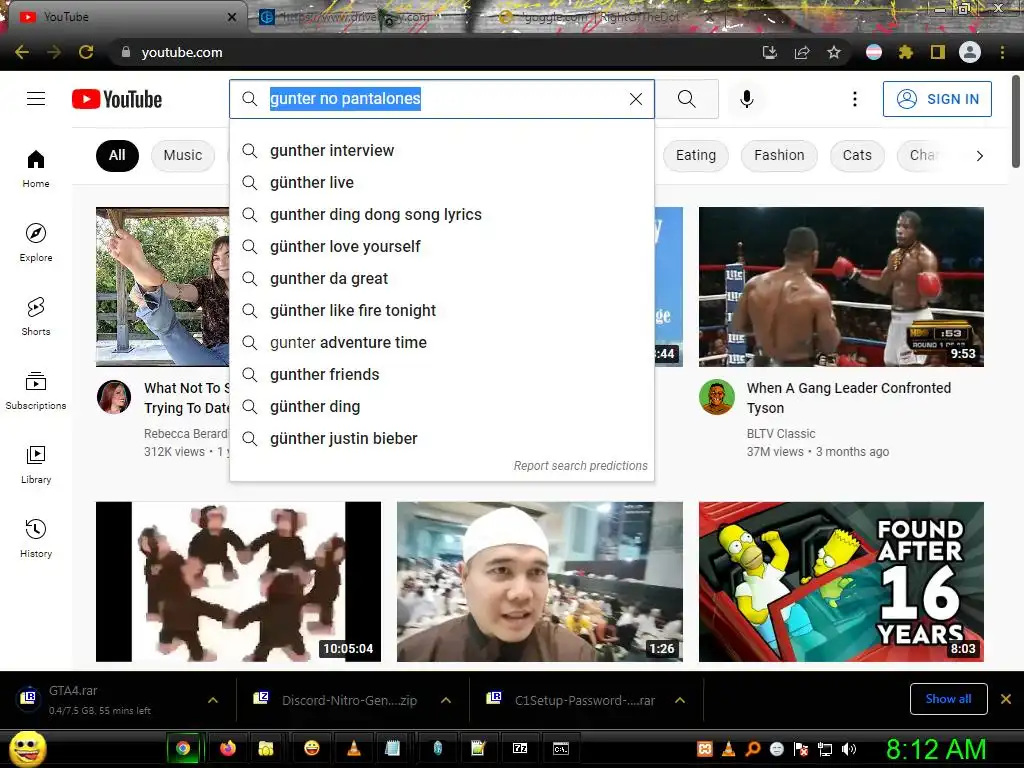The height and width of the screenshot is (768, 1024).
Task: Choose suggestion 'günther ding'
Action: [442, 406]
